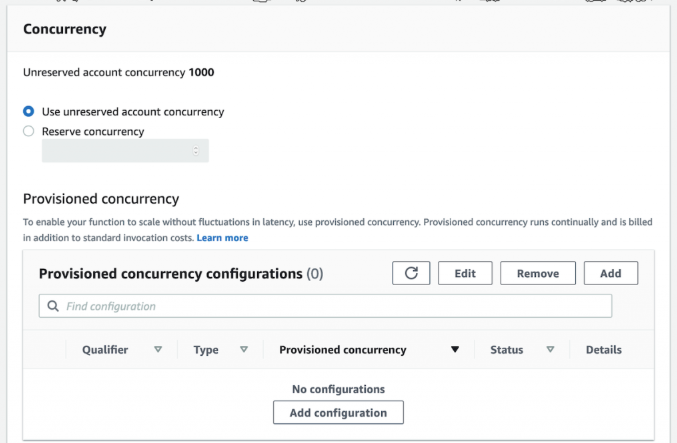Open the Learn more link

tap(222, 238)
